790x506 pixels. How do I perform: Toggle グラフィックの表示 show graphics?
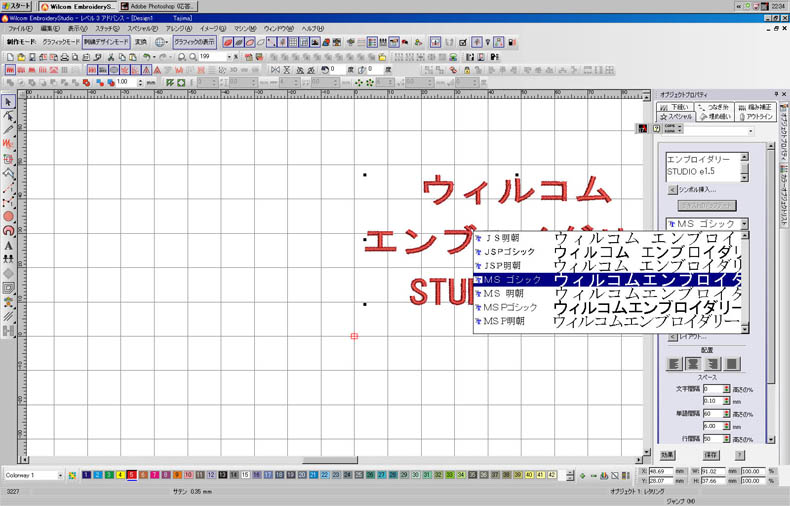pos(194,42)
